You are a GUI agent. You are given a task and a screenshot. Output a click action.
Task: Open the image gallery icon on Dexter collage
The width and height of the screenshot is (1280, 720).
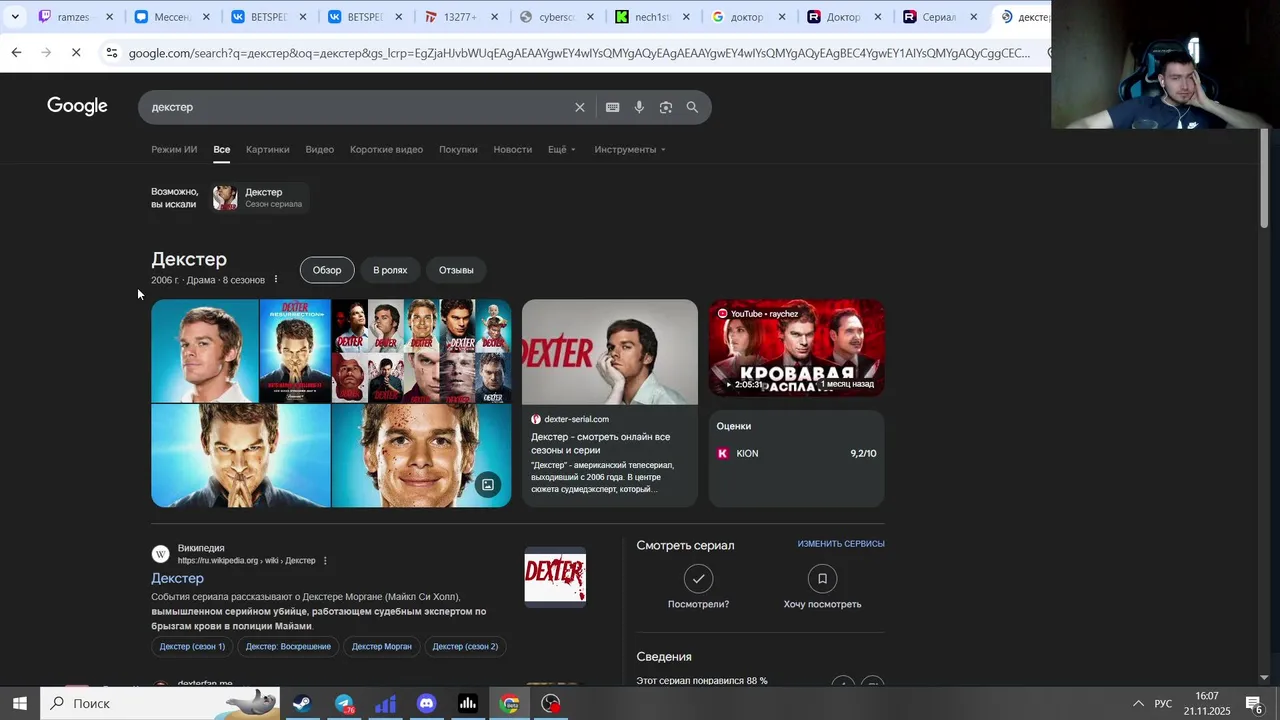[488, 485]
